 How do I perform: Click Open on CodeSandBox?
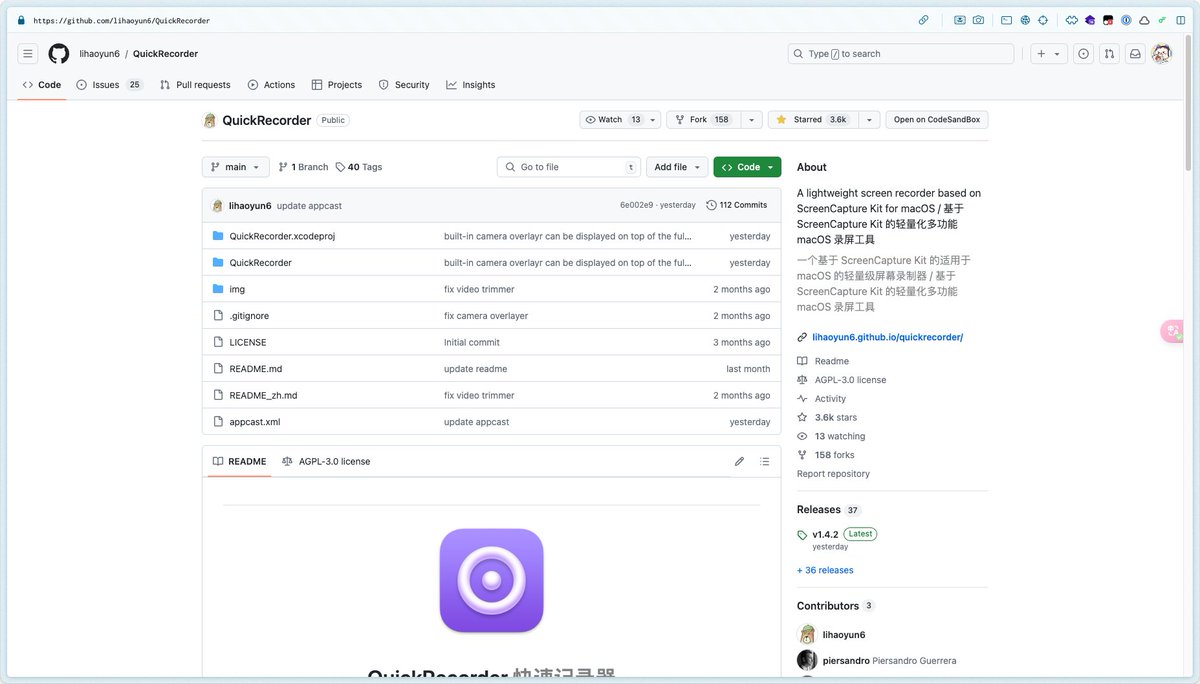[937, 118]
